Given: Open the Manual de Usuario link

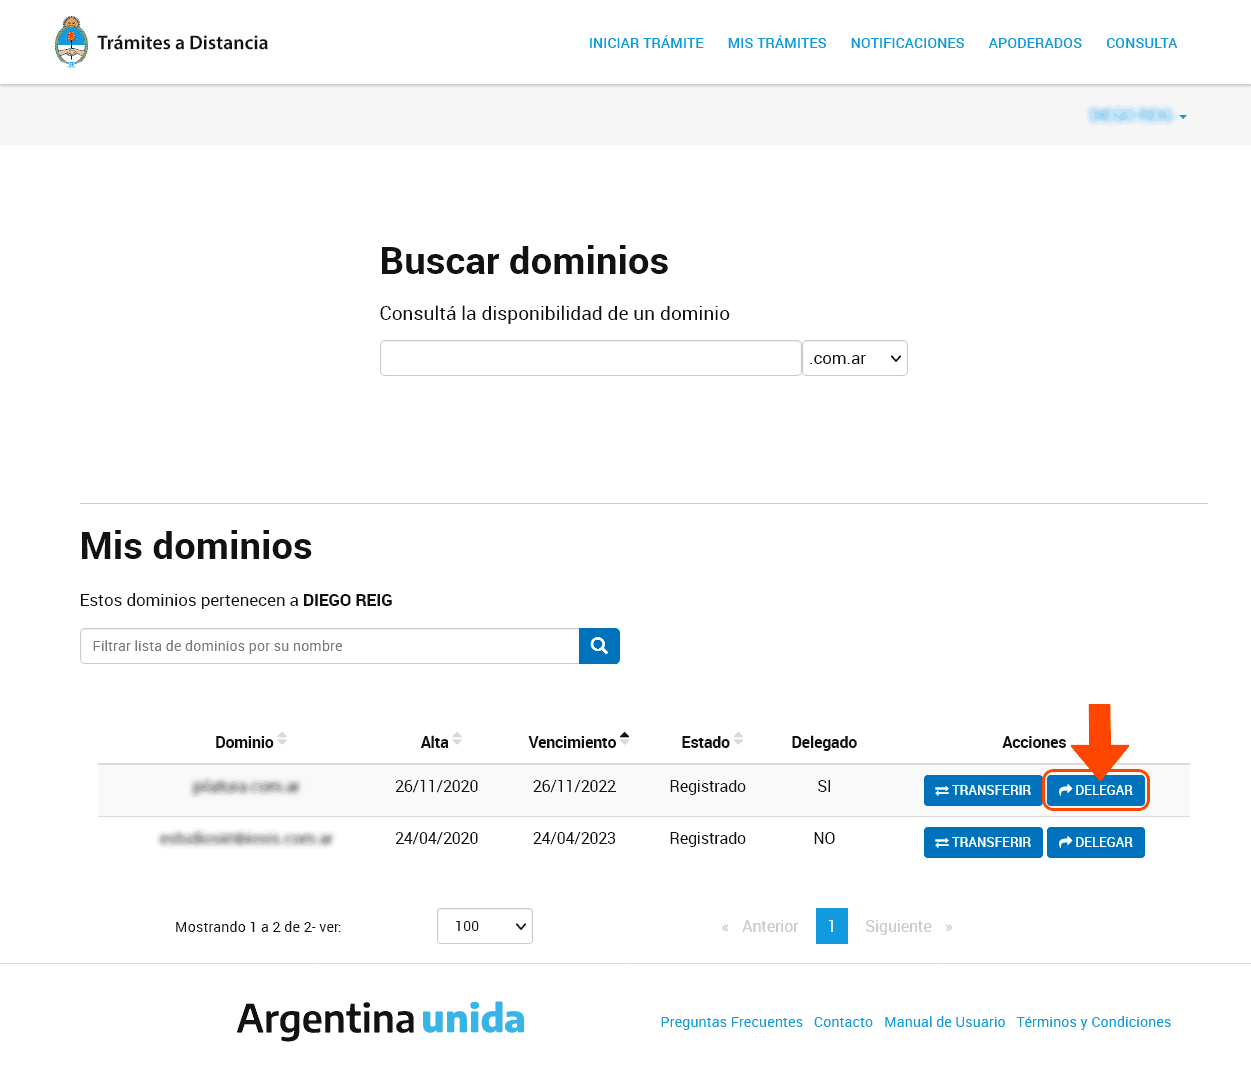Looking at the screenshot, I should (x=944, y=1022).
